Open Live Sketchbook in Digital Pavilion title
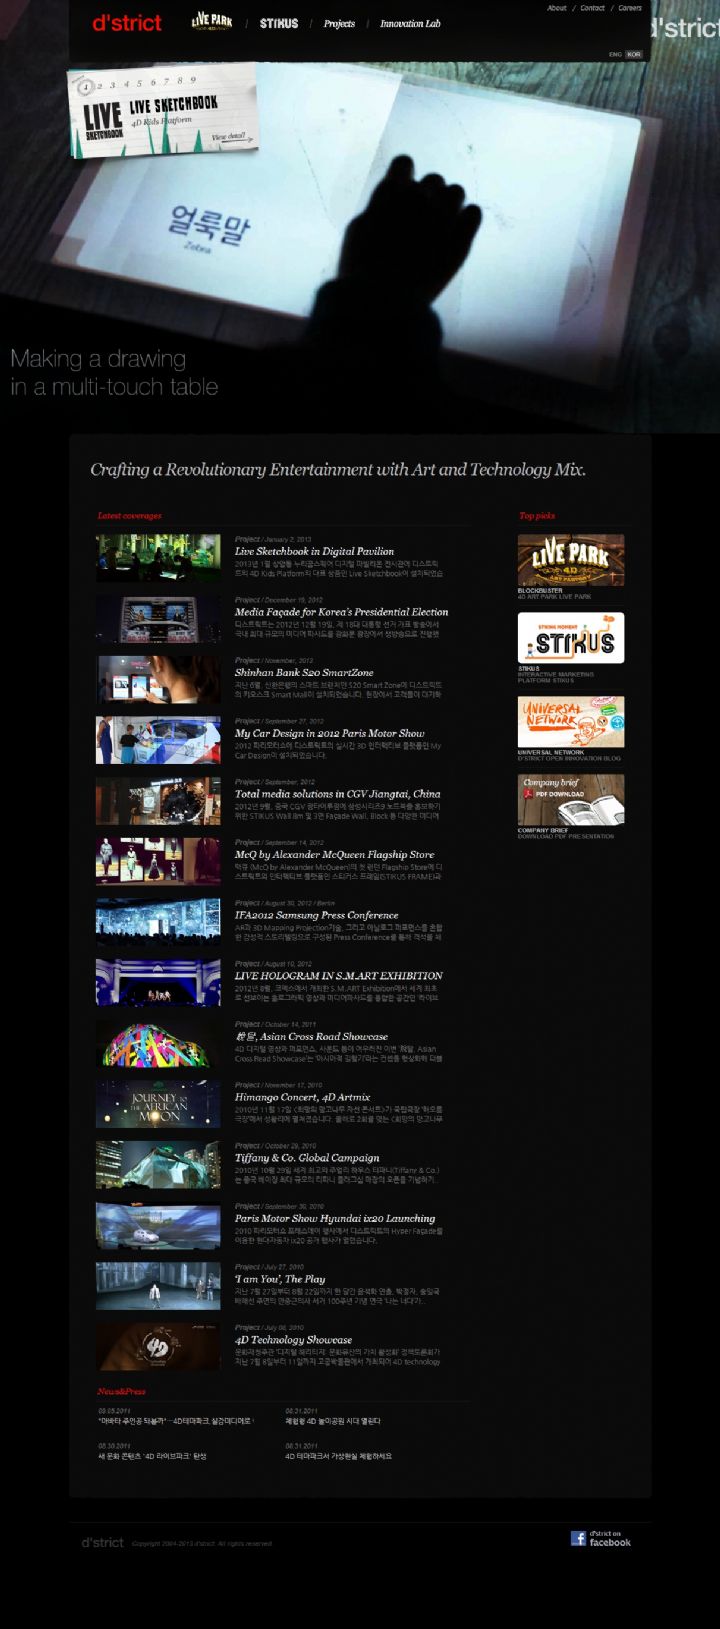Viewport: 720px width, 1629px height. (x=314, y=551)
